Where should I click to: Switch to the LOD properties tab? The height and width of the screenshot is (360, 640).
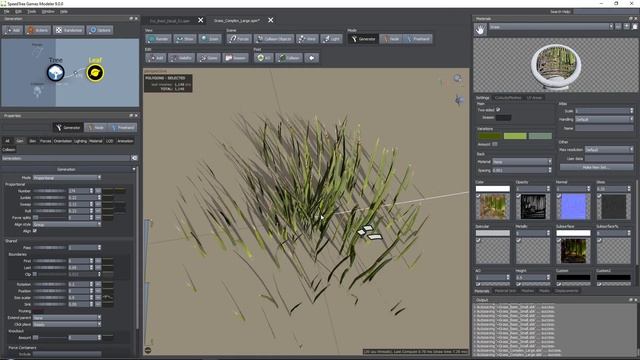109,141
